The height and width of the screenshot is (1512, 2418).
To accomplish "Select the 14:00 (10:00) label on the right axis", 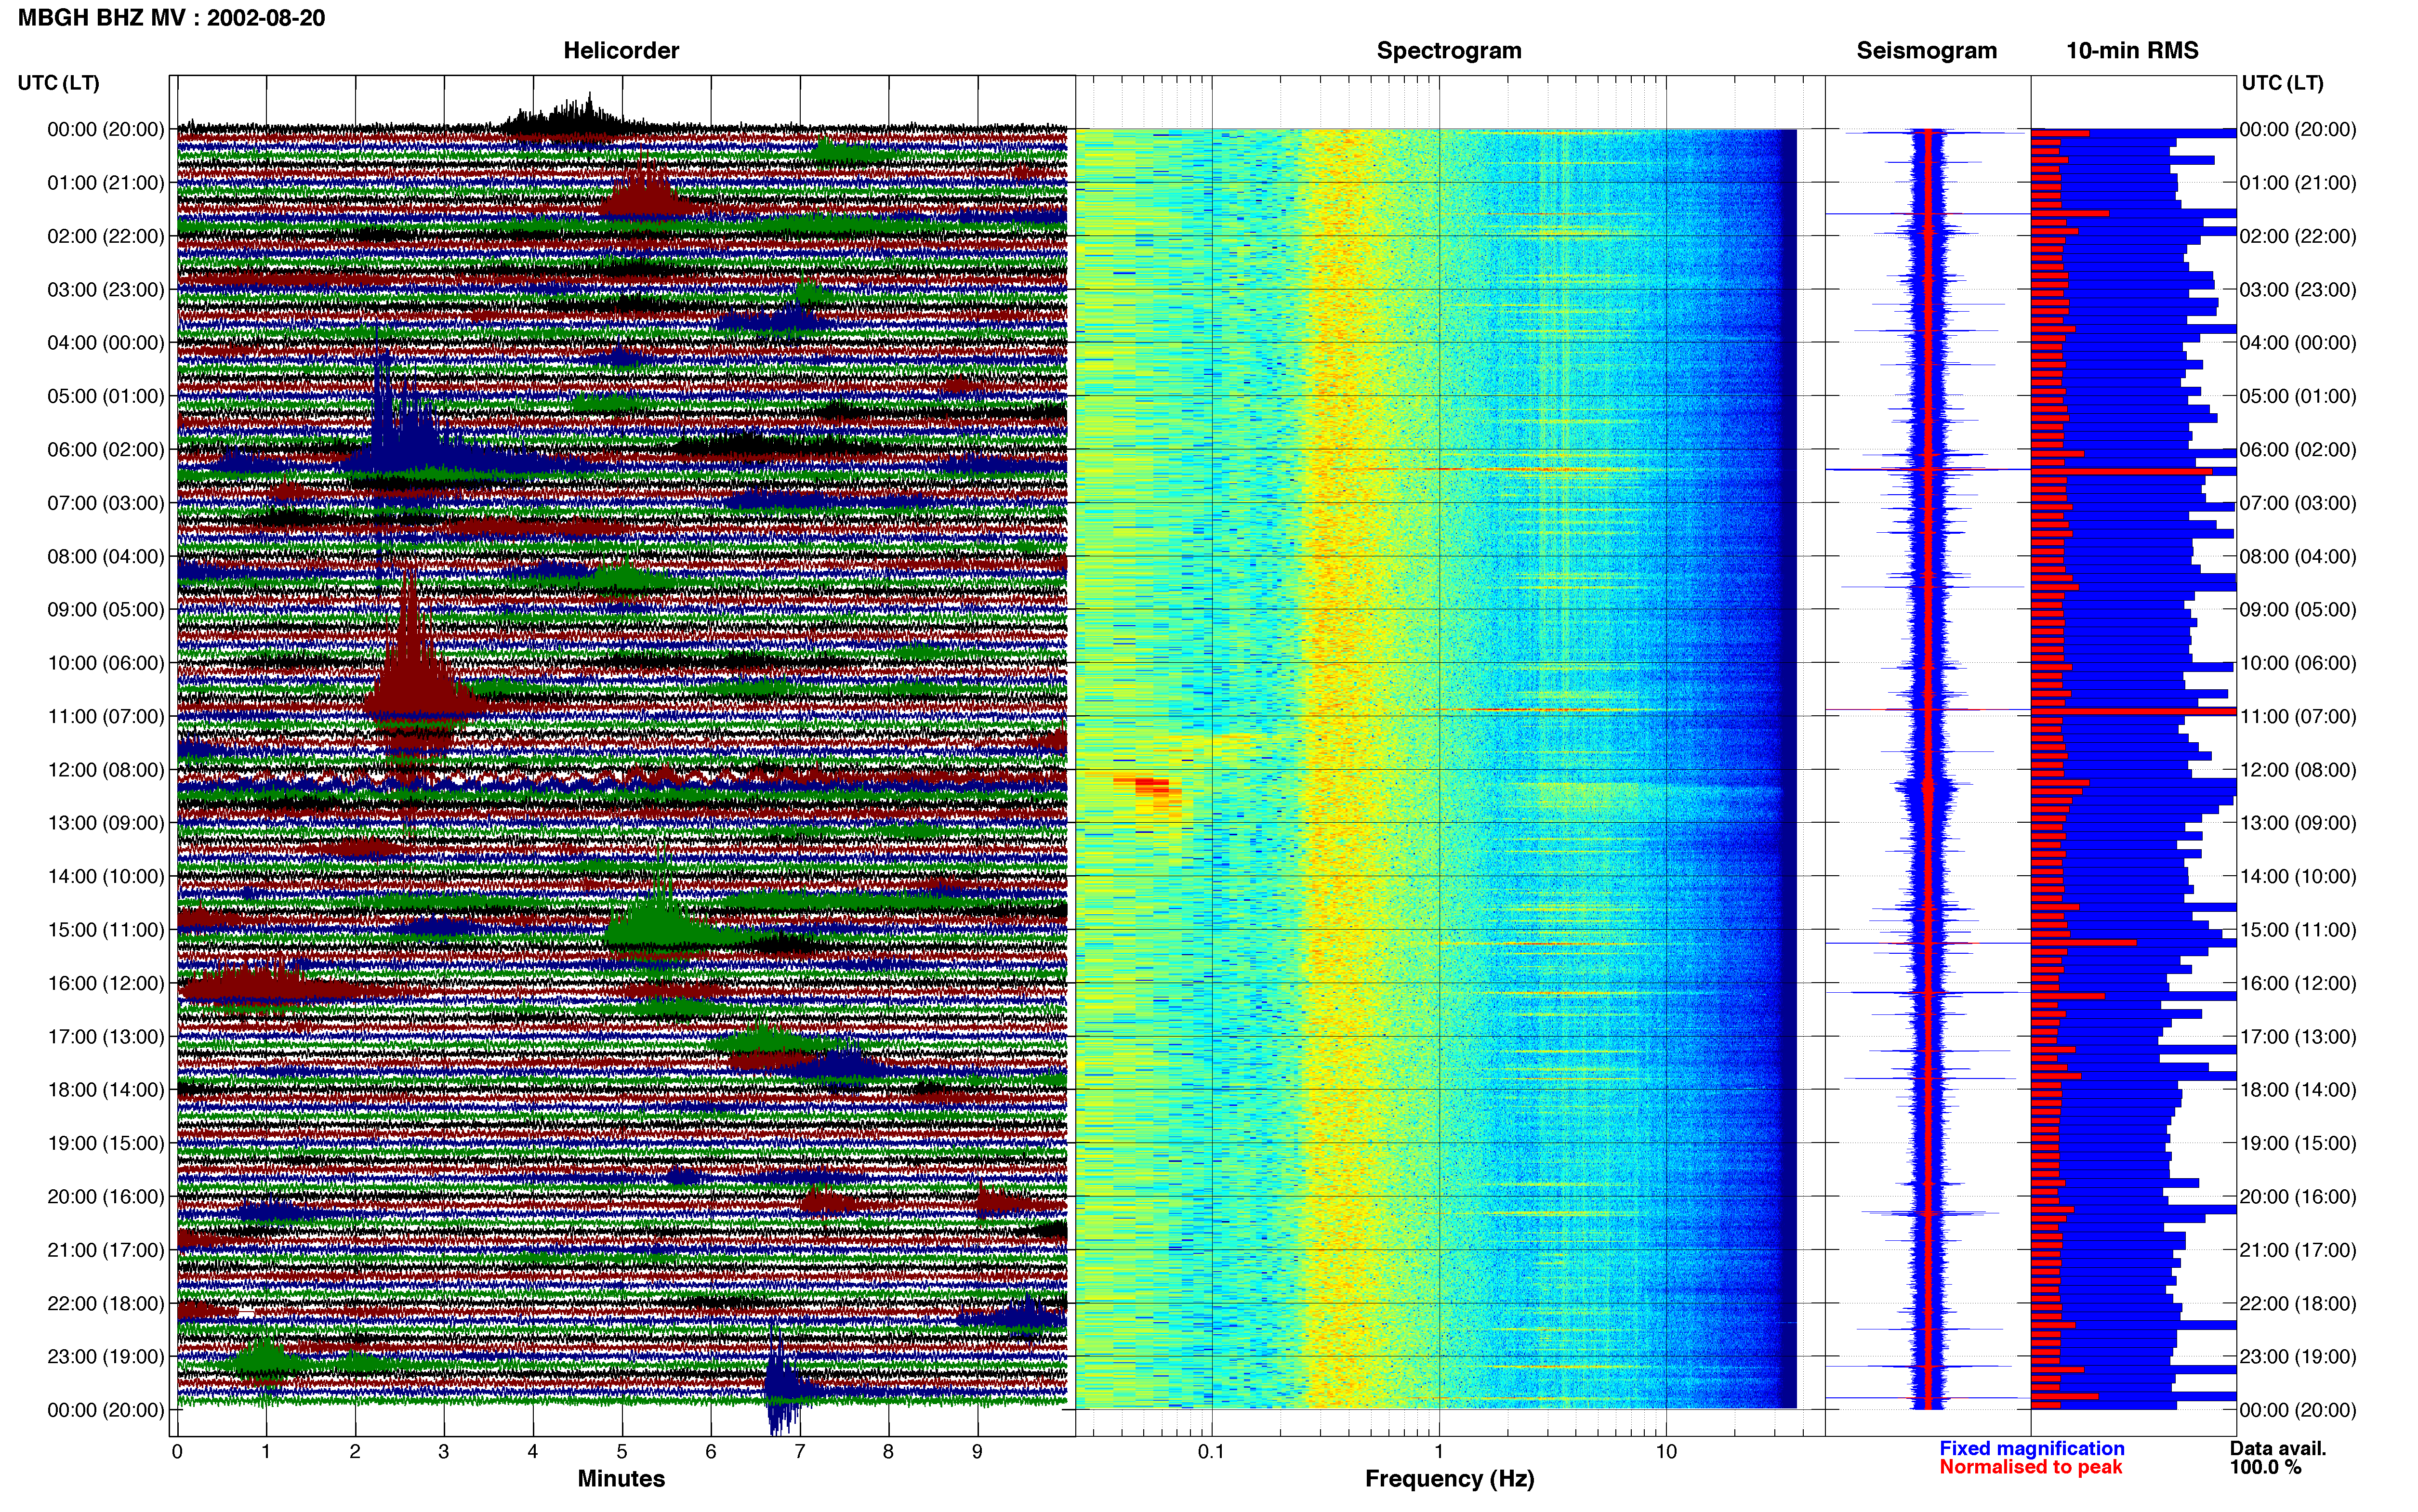I will tap(2298, 877).
